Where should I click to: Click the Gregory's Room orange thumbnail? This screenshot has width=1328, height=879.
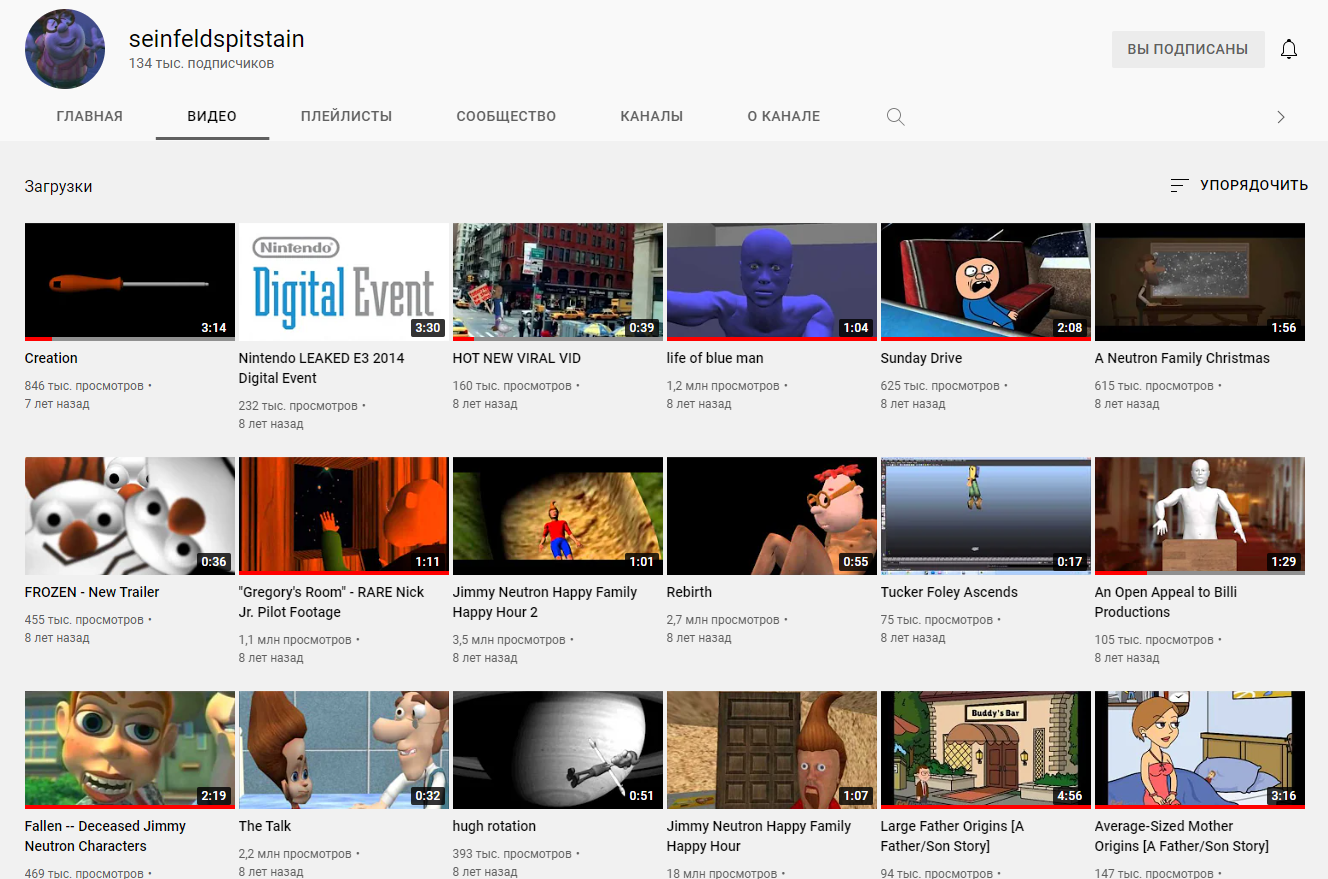pos(344,516)
